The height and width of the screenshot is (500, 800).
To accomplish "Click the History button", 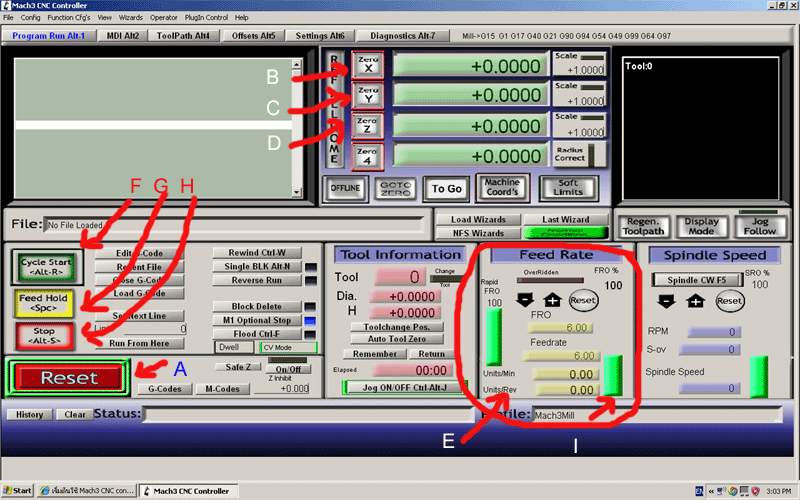I will tap(30, 414).
